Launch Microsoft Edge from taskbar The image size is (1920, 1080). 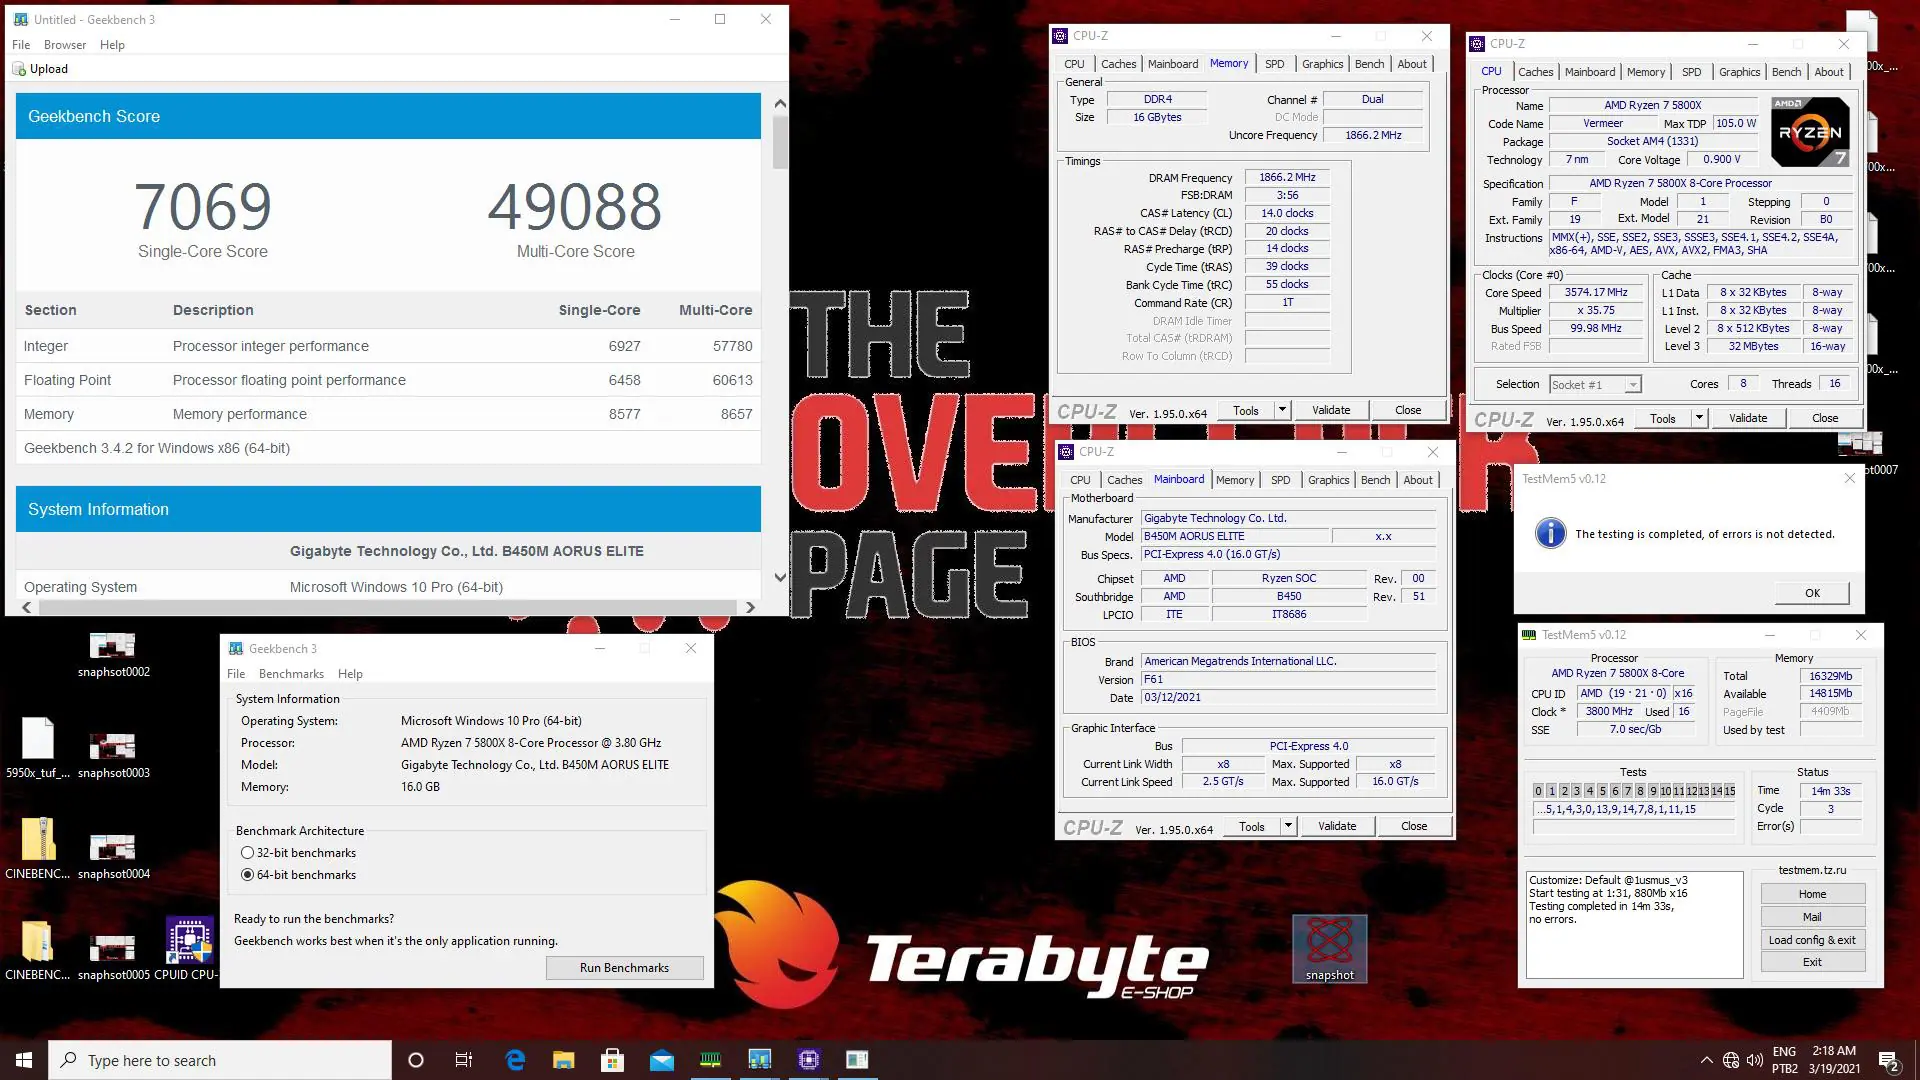[515, 1060]
